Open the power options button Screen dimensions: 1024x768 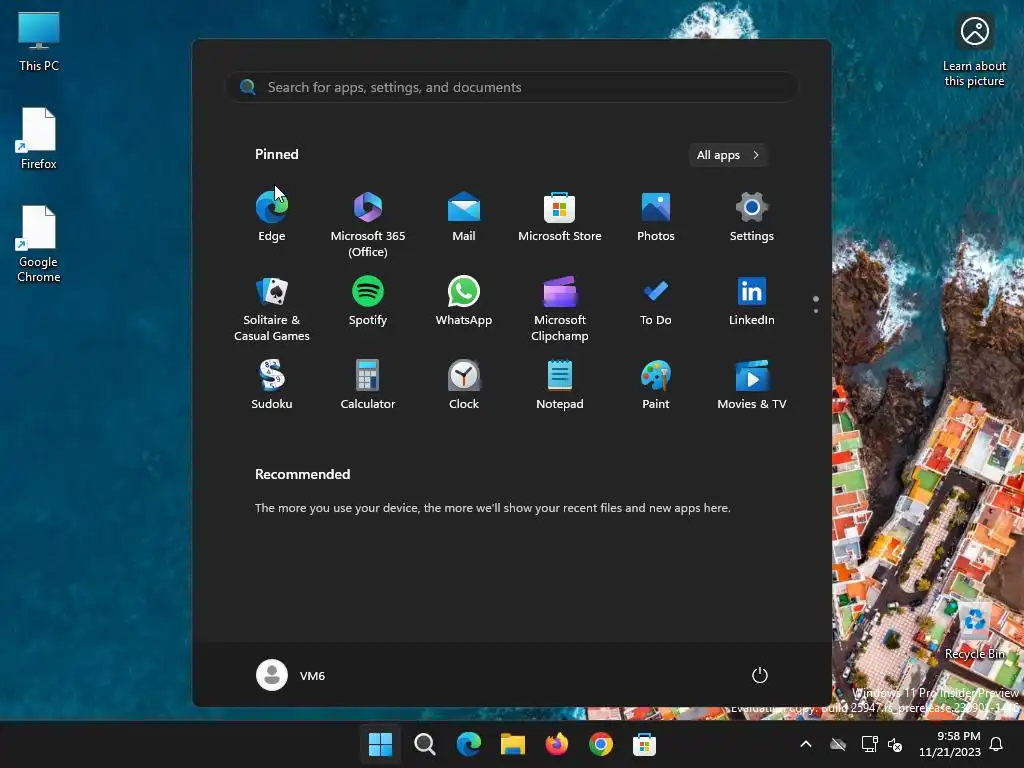point(760,675)
